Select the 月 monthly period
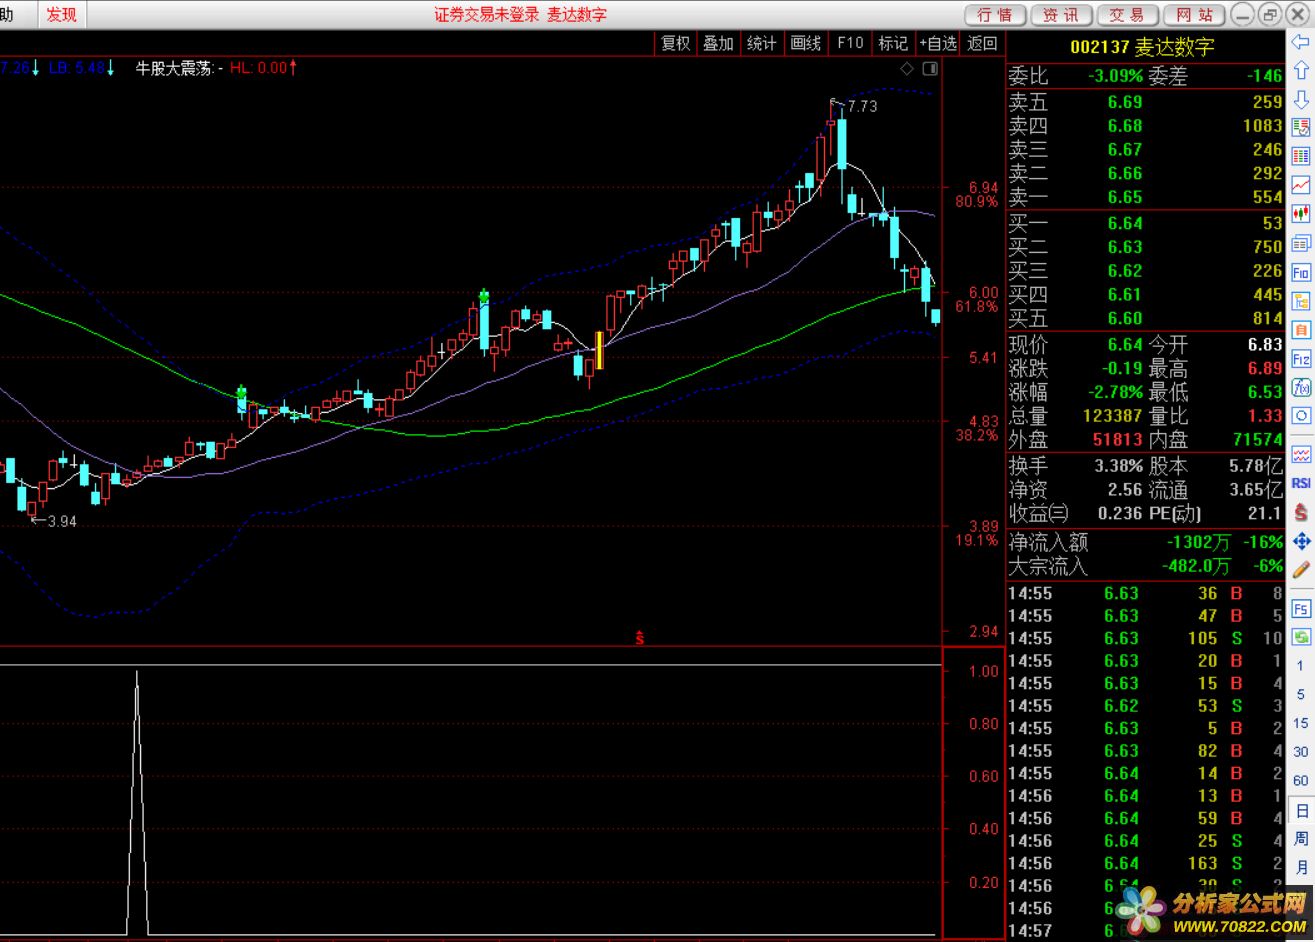The image size is (1315, 942). [1301, 866]
